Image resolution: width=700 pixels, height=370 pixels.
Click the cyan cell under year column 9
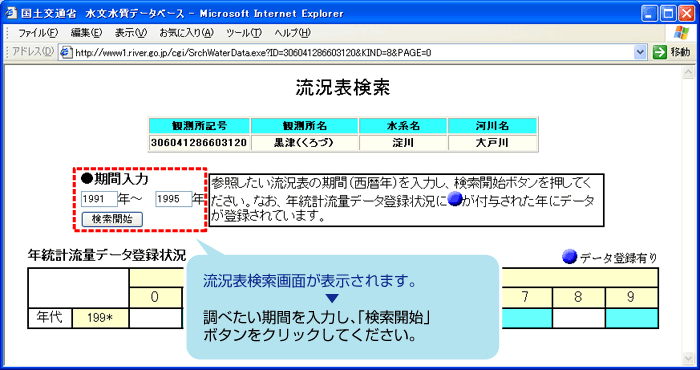click(632, 318)
